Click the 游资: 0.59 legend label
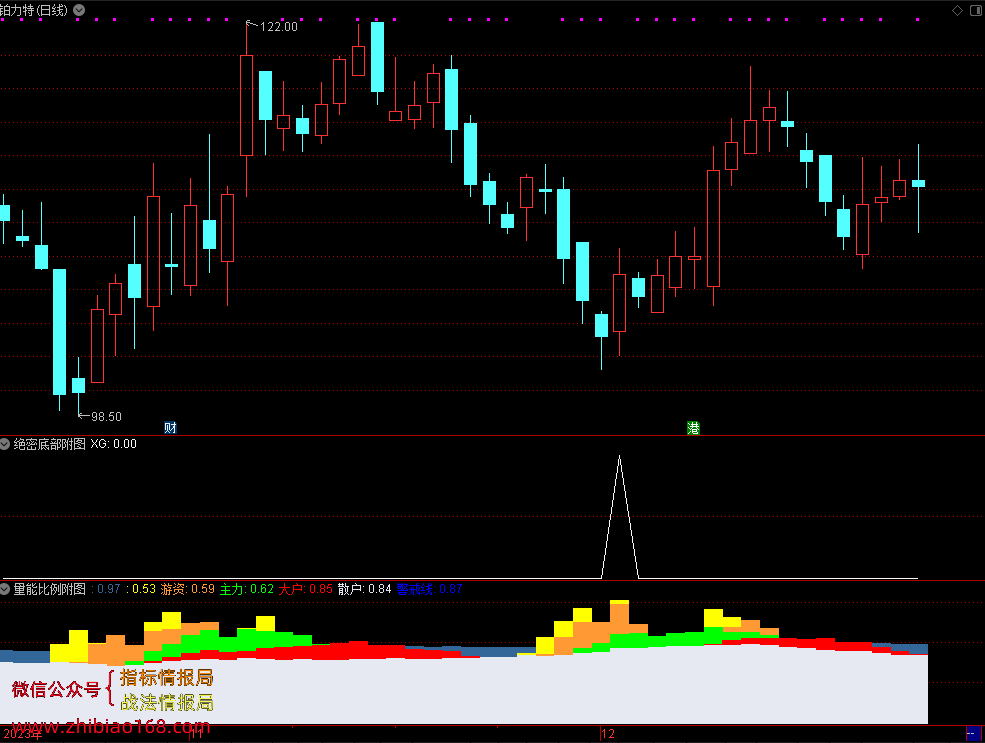The image size is (985, 743). [x=187, y=589]
